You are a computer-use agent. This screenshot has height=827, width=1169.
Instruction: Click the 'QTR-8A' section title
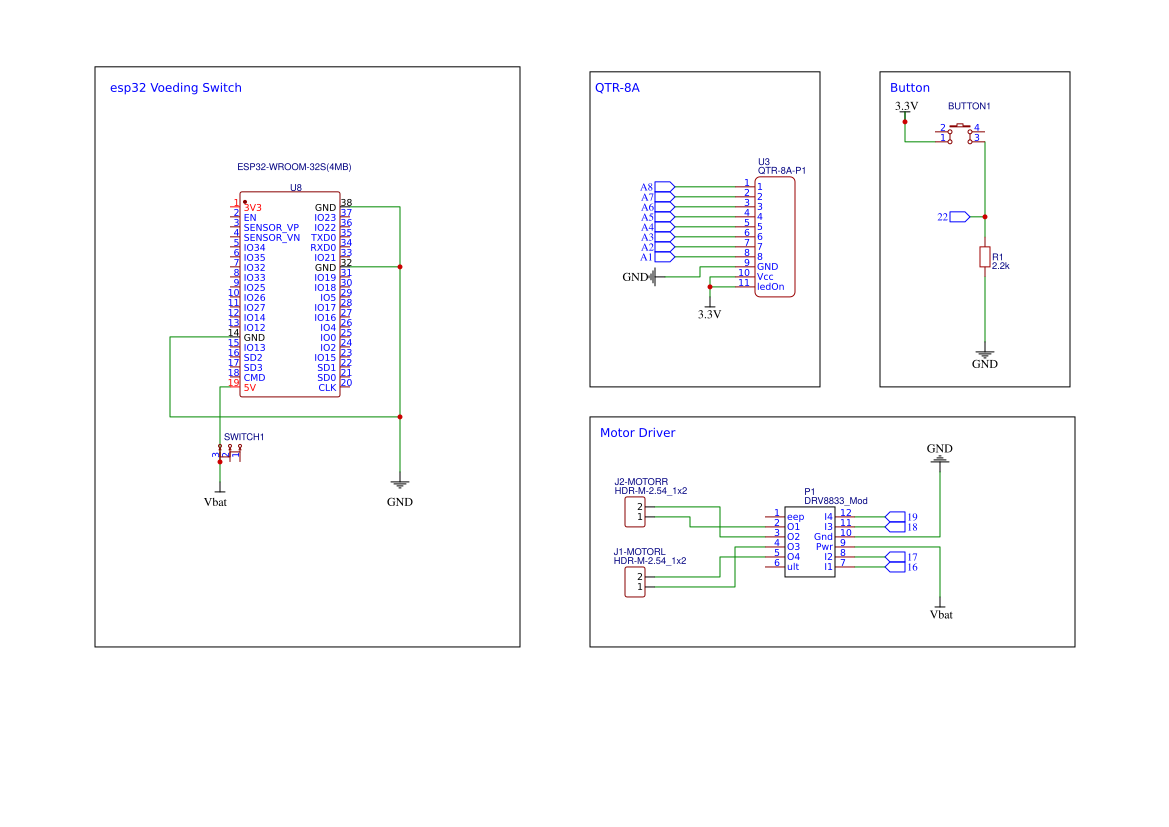pyautogui.click(x=617, y=88)
